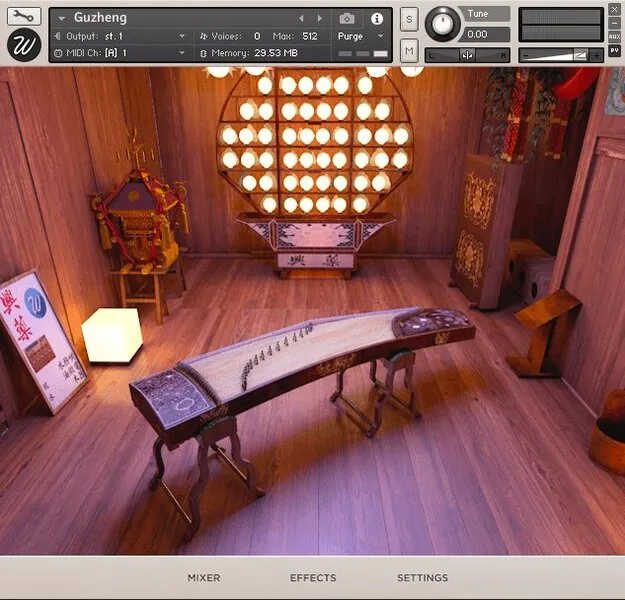This screenshot has height=600, width=625.
Task: Click the Voices note icon
Action: [x=203, y=36]
